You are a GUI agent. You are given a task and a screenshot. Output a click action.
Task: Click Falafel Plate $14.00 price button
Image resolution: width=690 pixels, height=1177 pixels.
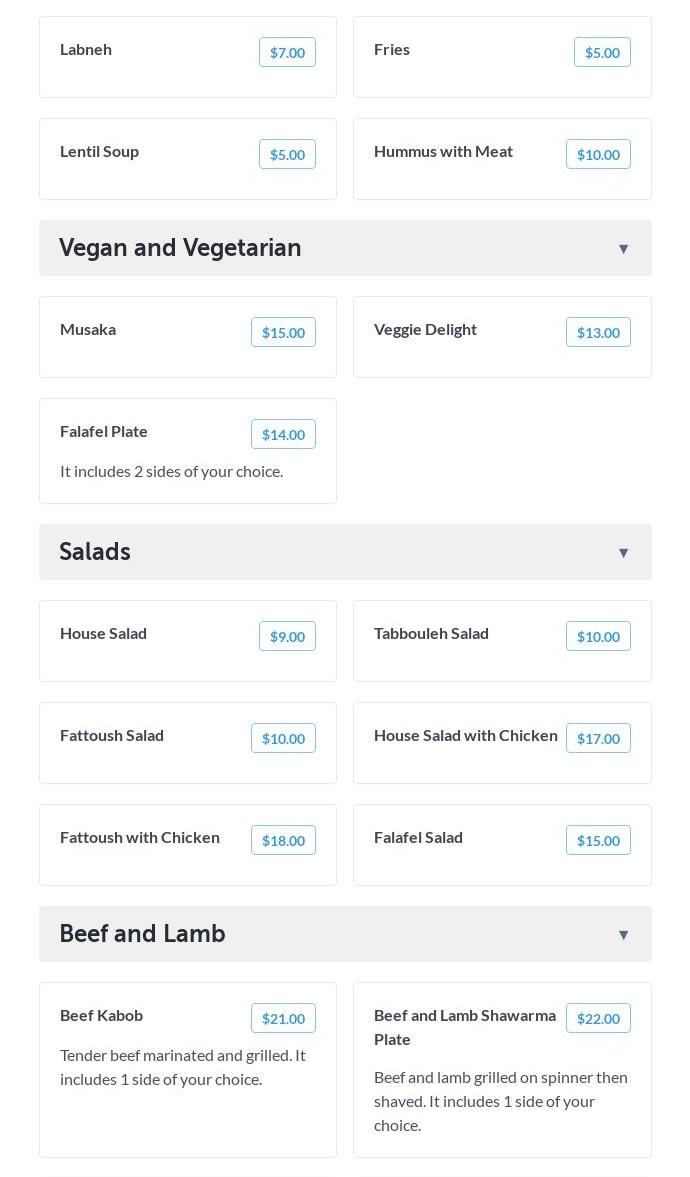tap(283, 435)
